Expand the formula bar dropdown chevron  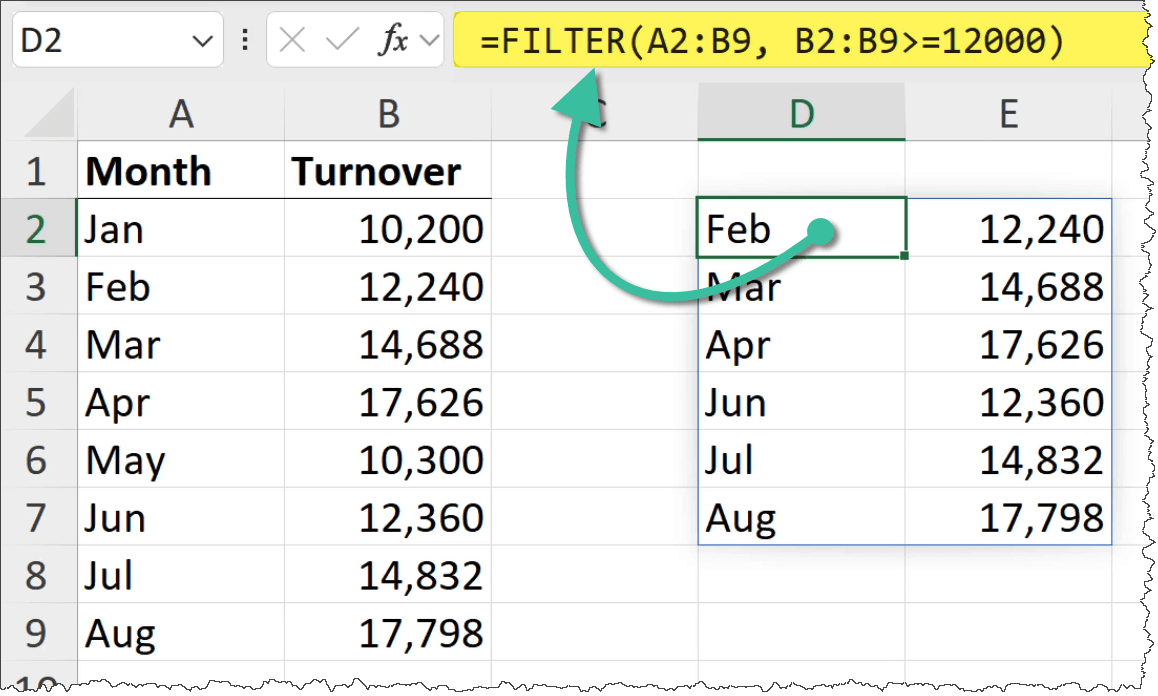pos(430,42)
